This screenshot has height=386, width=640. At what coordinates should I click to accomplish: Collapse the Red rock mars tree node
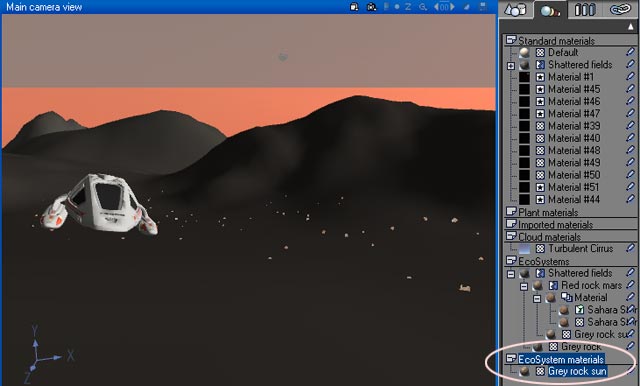(524, 286)
